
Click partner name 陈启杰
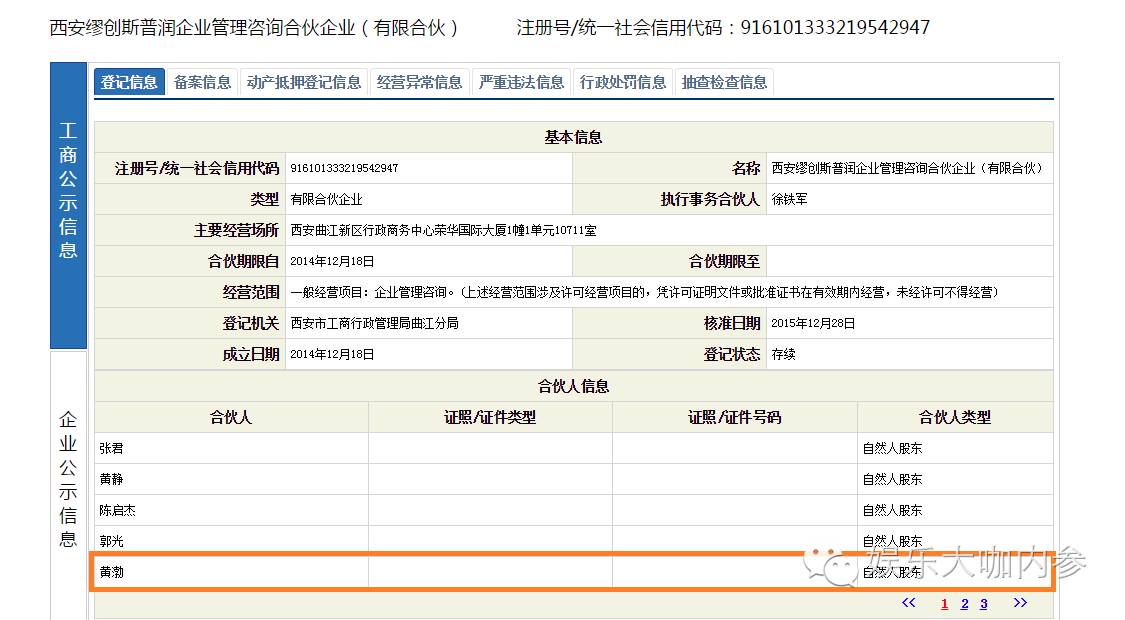point(118,511)
